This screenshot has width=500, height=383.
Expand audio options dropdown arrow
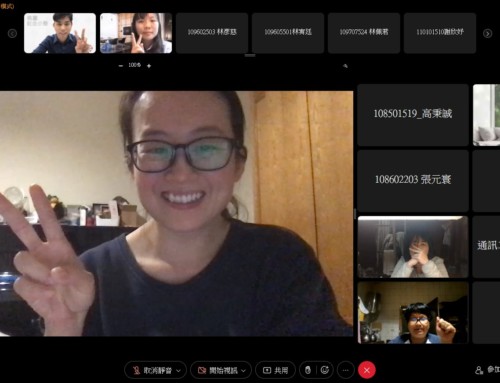click(179, 370)
